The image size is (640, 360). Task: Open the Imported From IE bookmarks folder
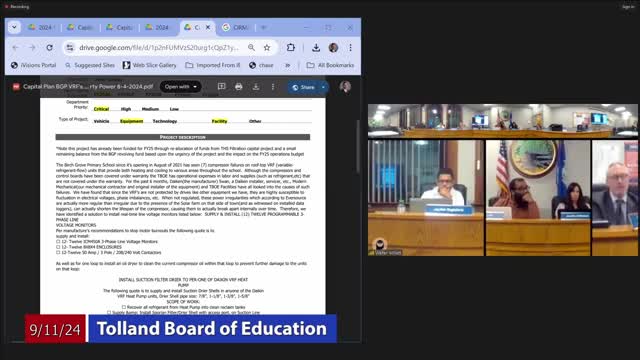tap(213, 65)
